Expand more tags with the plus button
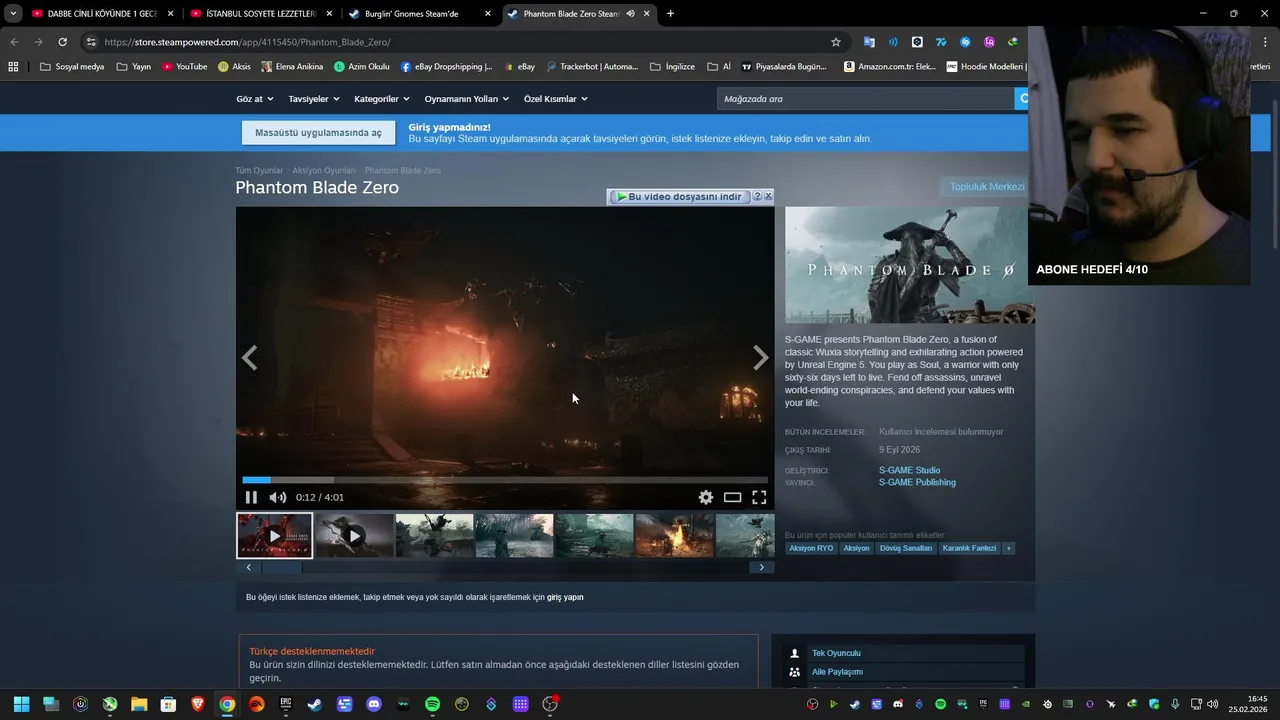Viewport: 1280px width, 720px height. (1008, 548)
